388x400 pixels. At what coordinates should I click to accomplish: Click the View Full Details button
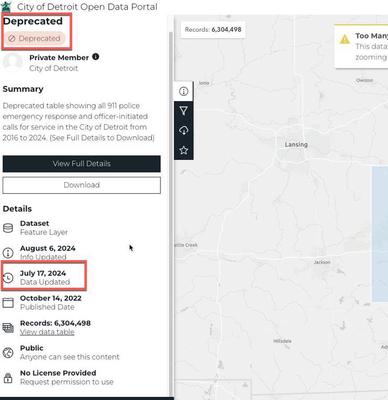pos(82,164)
